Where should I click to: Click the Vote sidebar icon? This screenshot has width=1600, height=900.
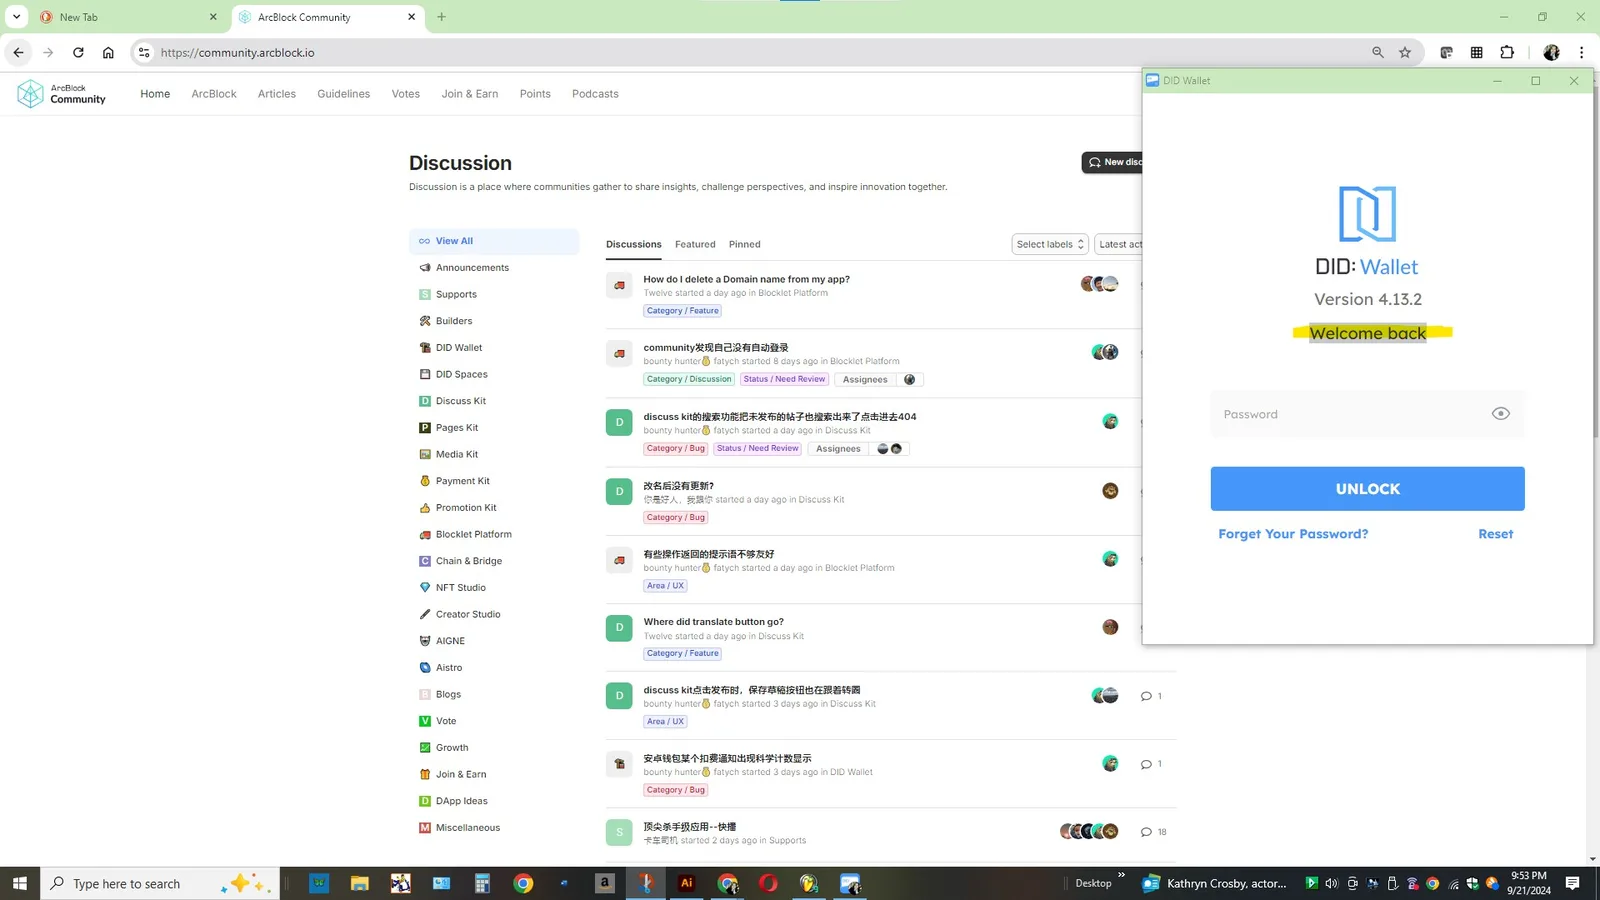pos(425,721)
